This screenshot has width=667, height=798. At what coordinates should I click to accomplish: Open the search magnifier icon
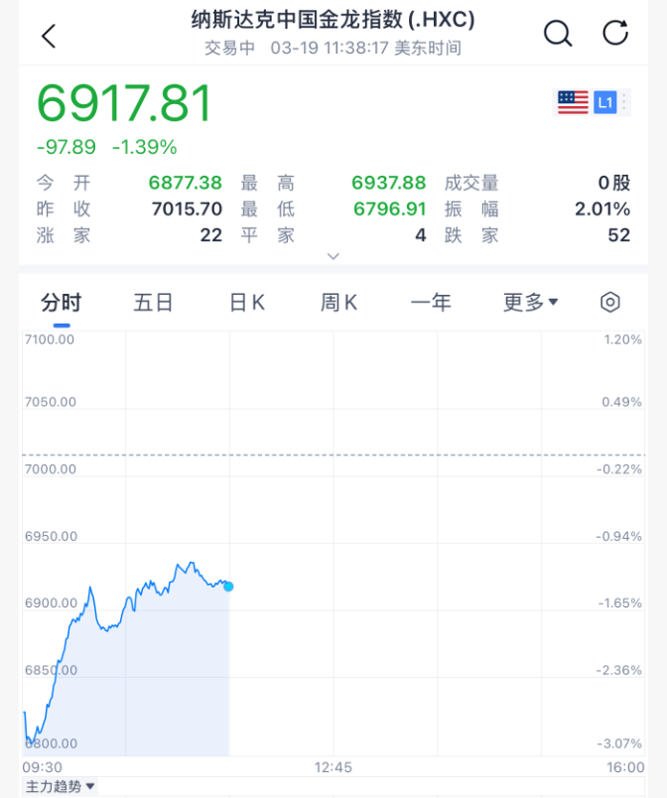point(557,33)
